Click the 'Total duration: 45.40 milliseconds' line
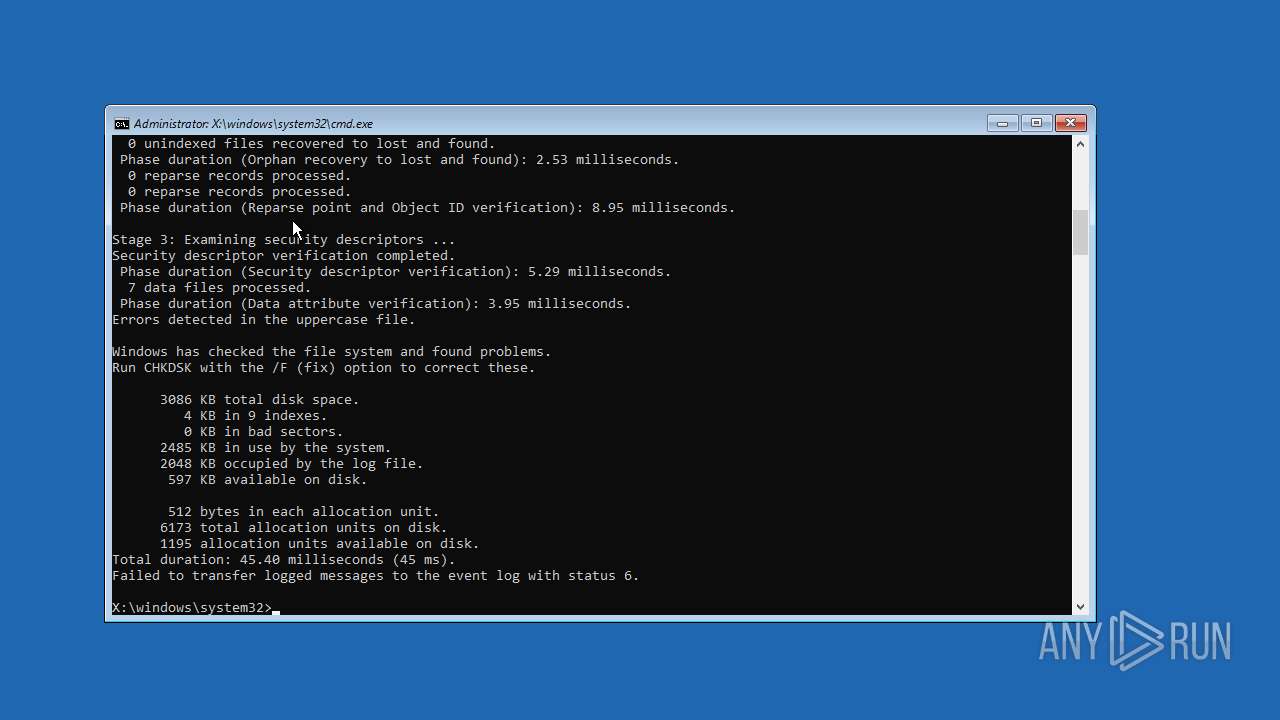 click(x=284, y=560)
